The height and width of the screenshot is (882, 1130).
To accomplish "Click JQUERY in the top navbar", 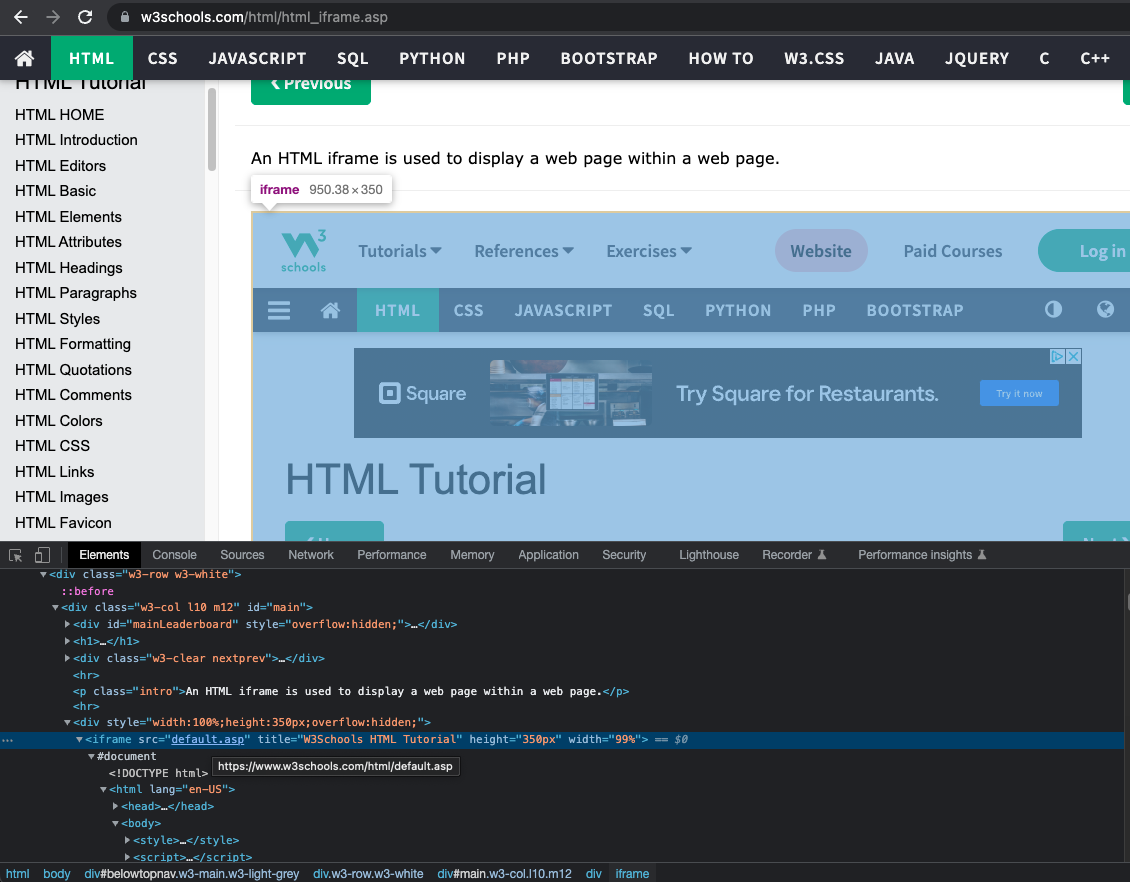I will point(976,58).
